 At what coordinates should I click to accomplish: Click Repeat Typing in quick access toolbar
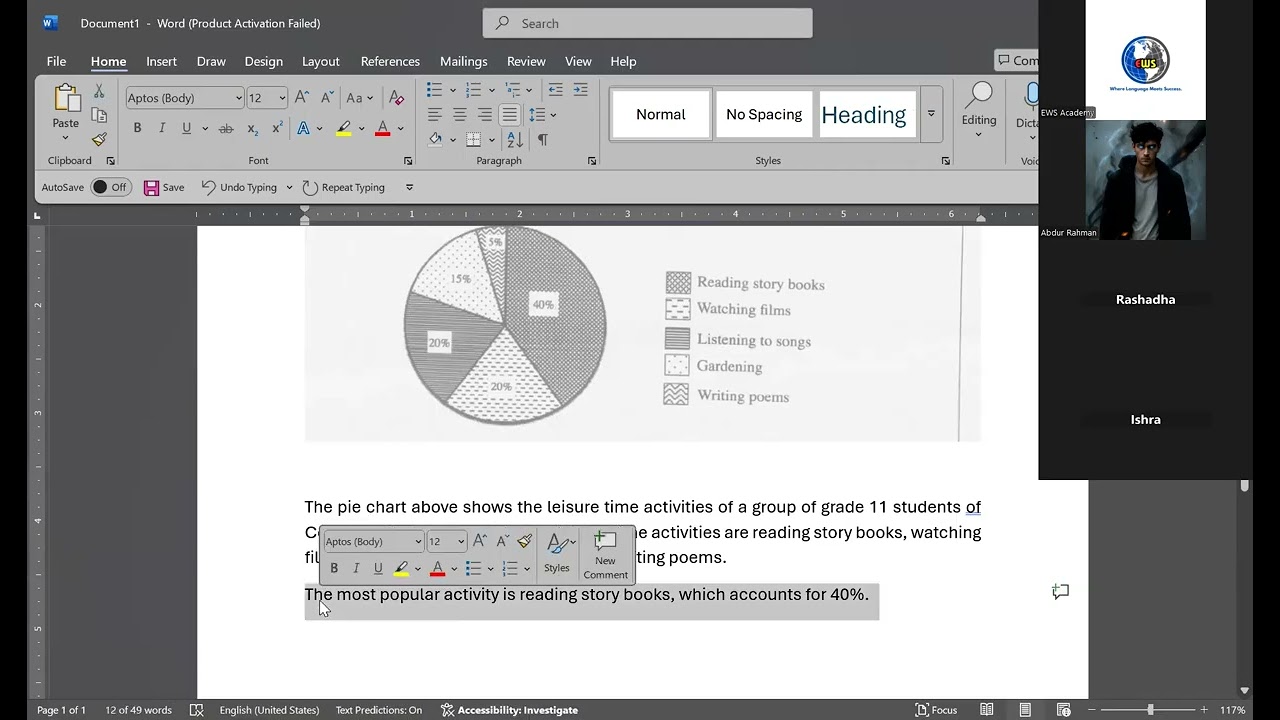click(343, 187)
